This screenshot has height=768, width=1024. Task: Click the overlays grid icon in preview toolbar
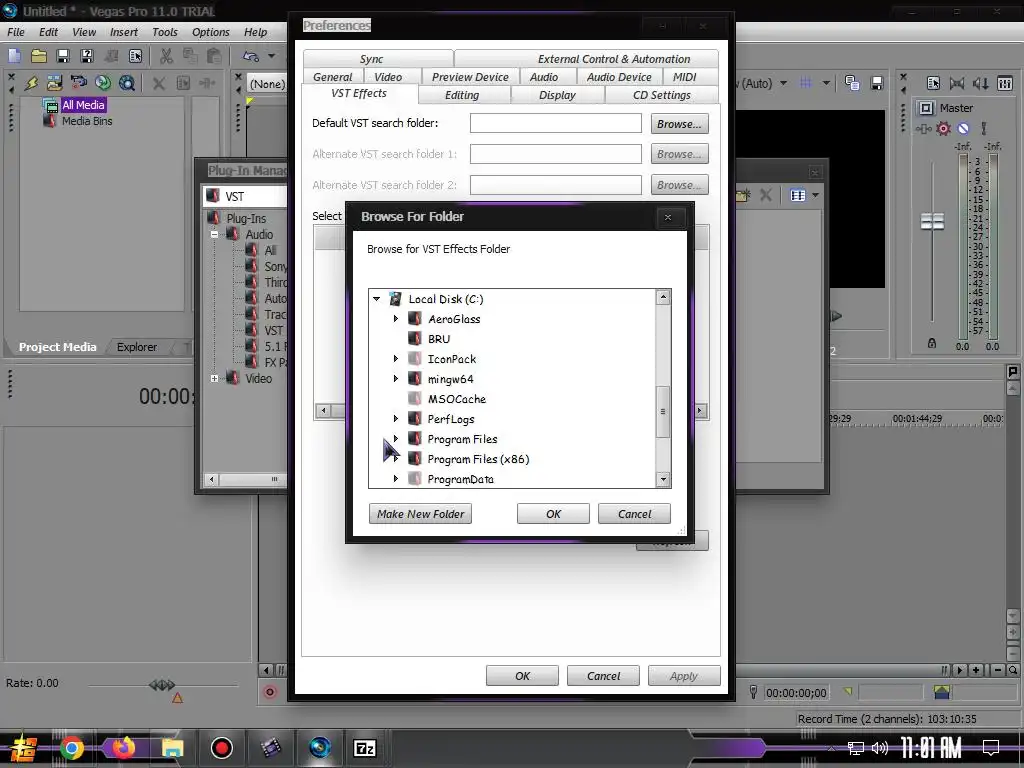click(x=807, y=83)
